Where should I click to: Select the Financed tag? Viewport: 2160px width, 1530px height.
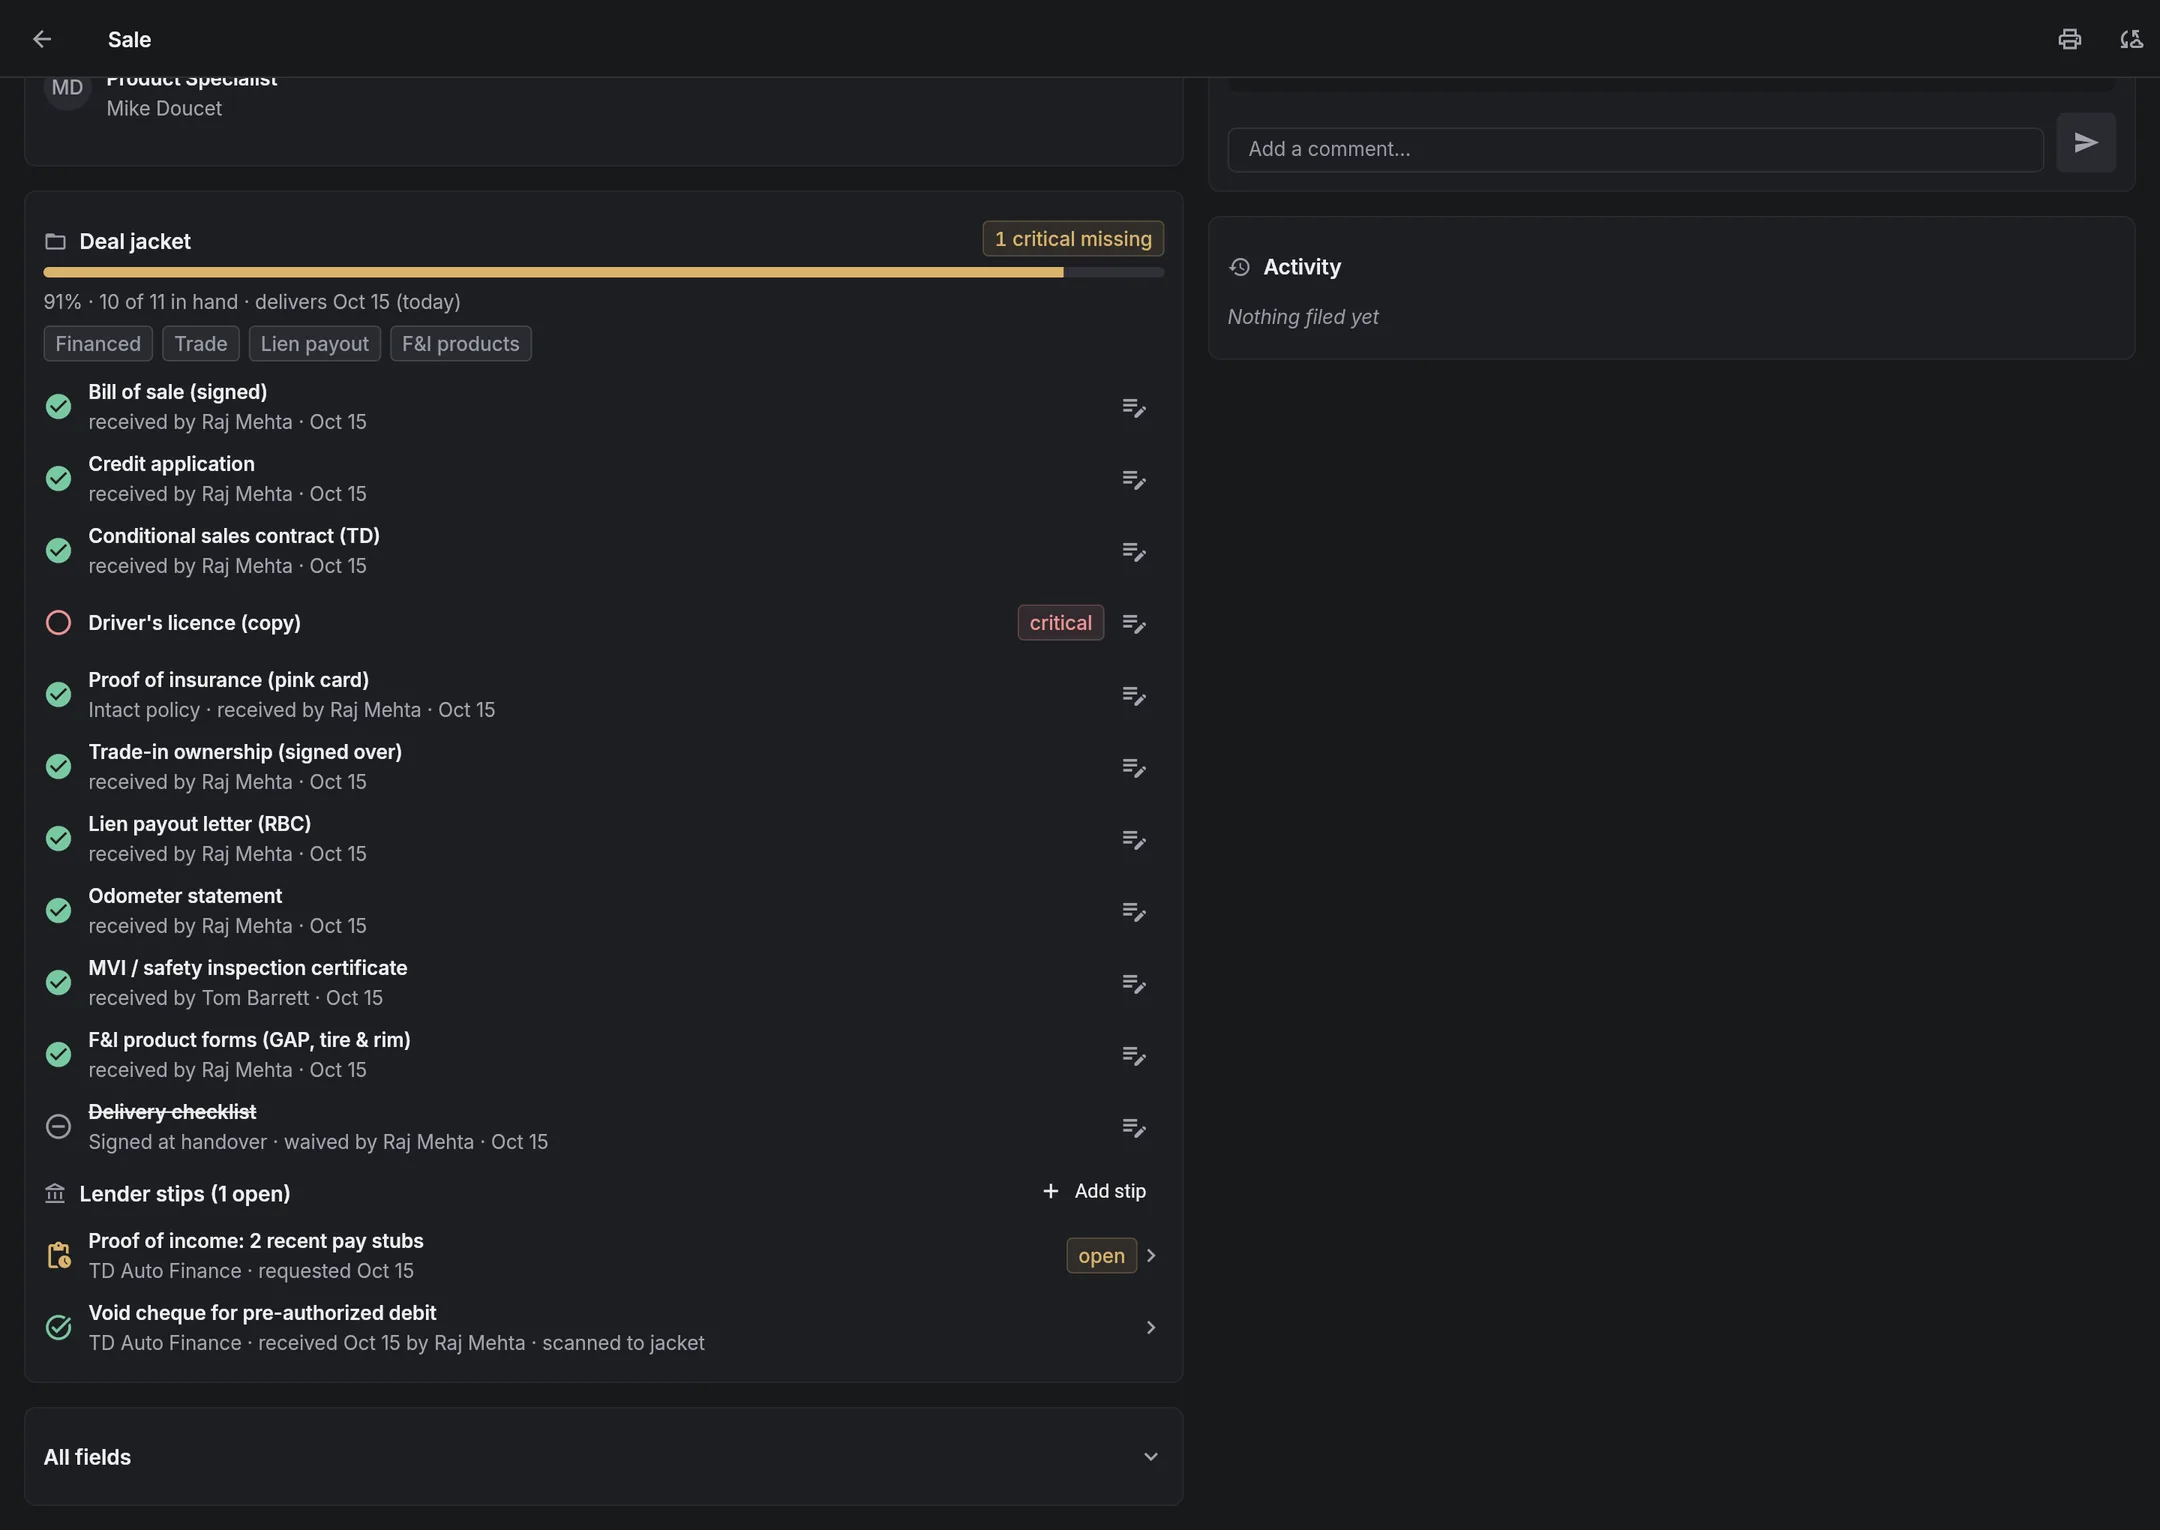[98, 344]
